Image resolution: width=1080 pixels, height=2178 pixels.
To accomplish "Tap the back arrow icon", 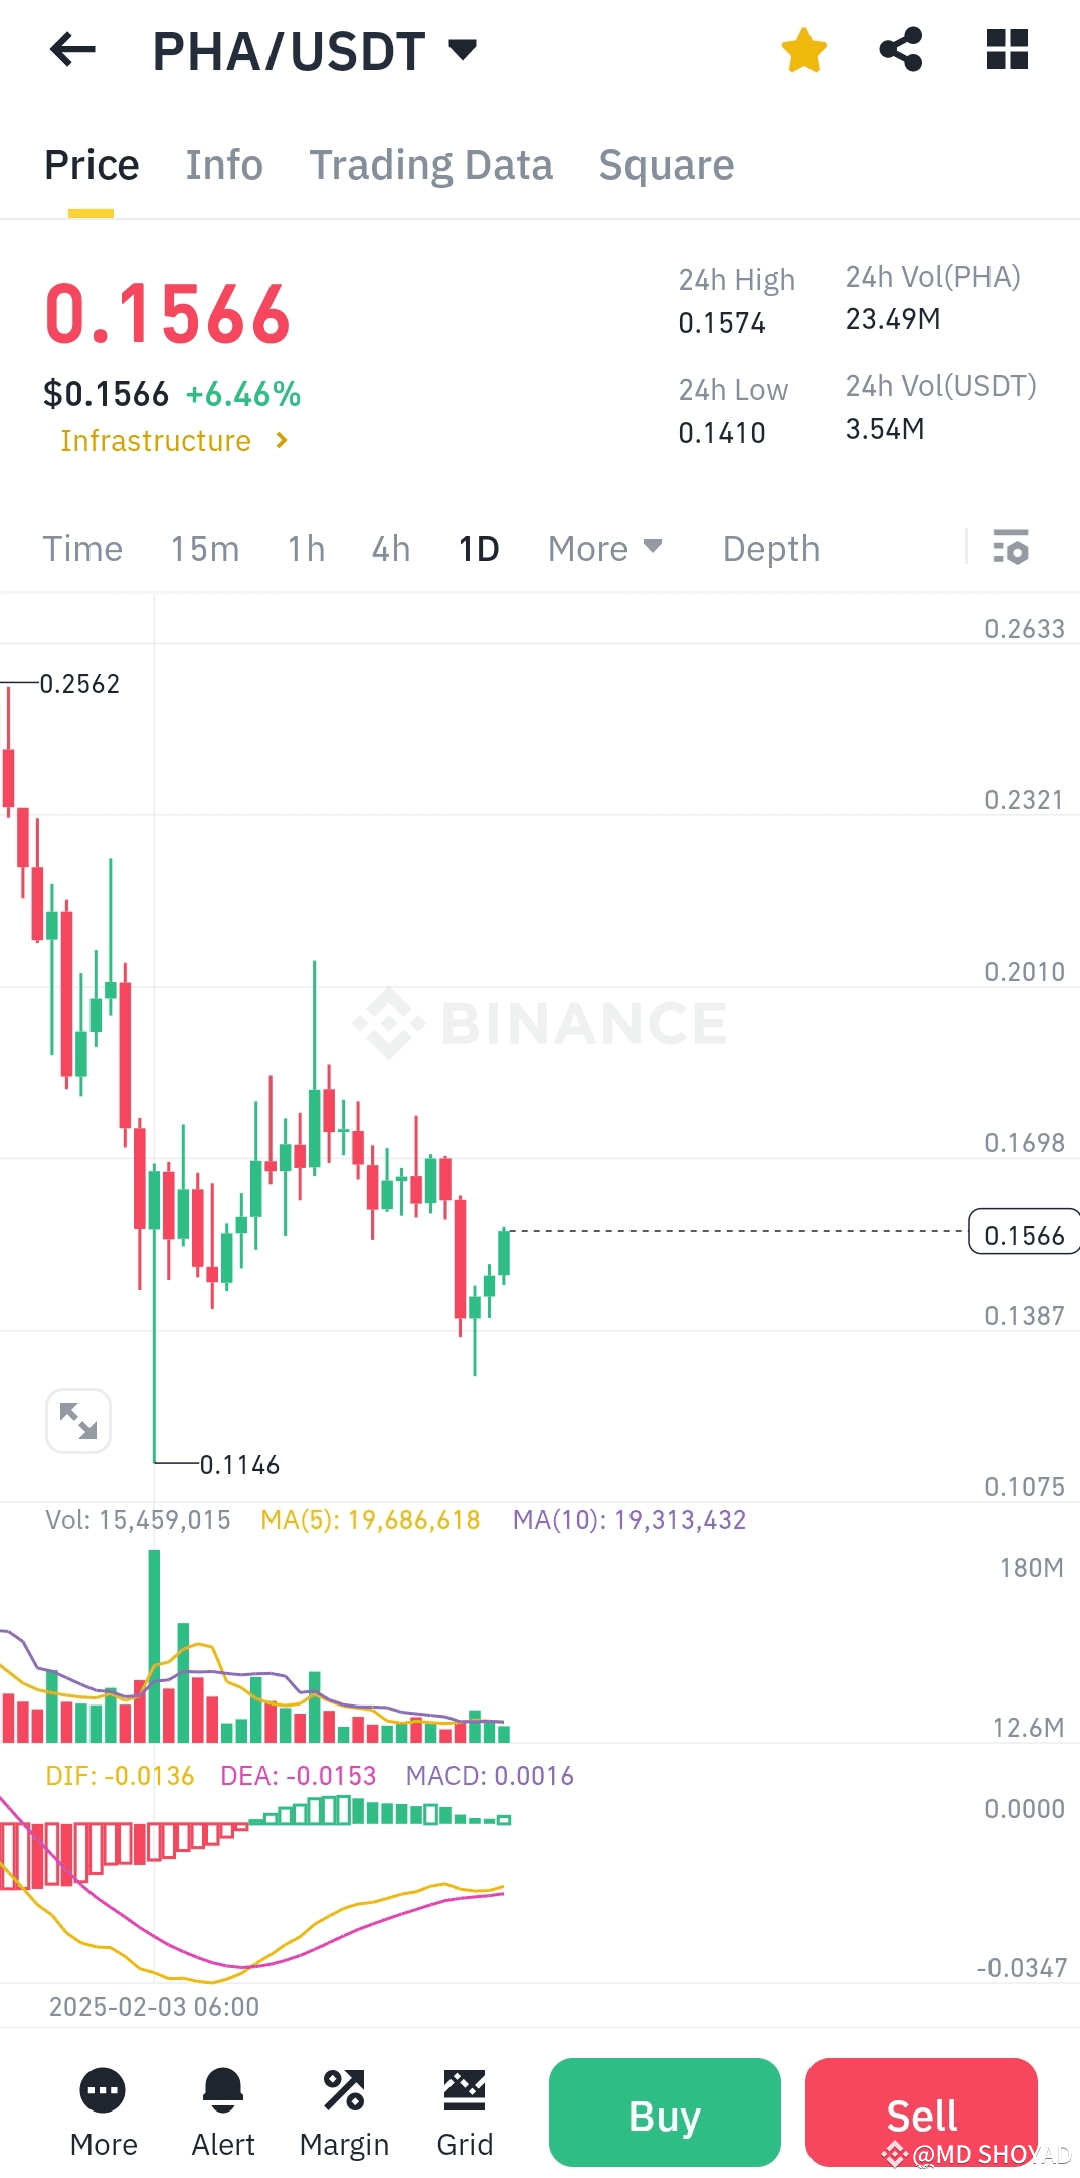I will (x=72, y=50).
